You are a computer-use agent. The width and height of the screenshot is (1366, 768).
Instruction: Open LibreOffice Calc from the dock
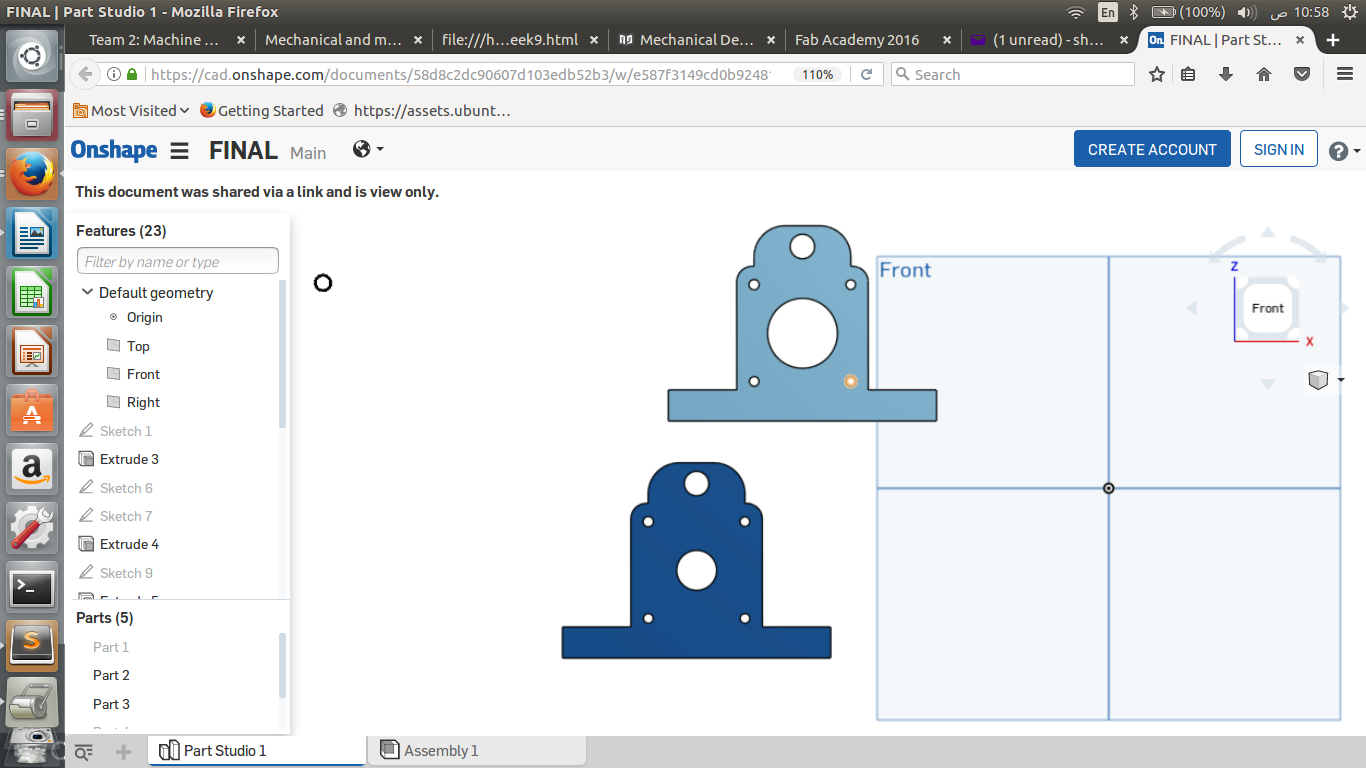pyautogui.click(x=32, y=294)
